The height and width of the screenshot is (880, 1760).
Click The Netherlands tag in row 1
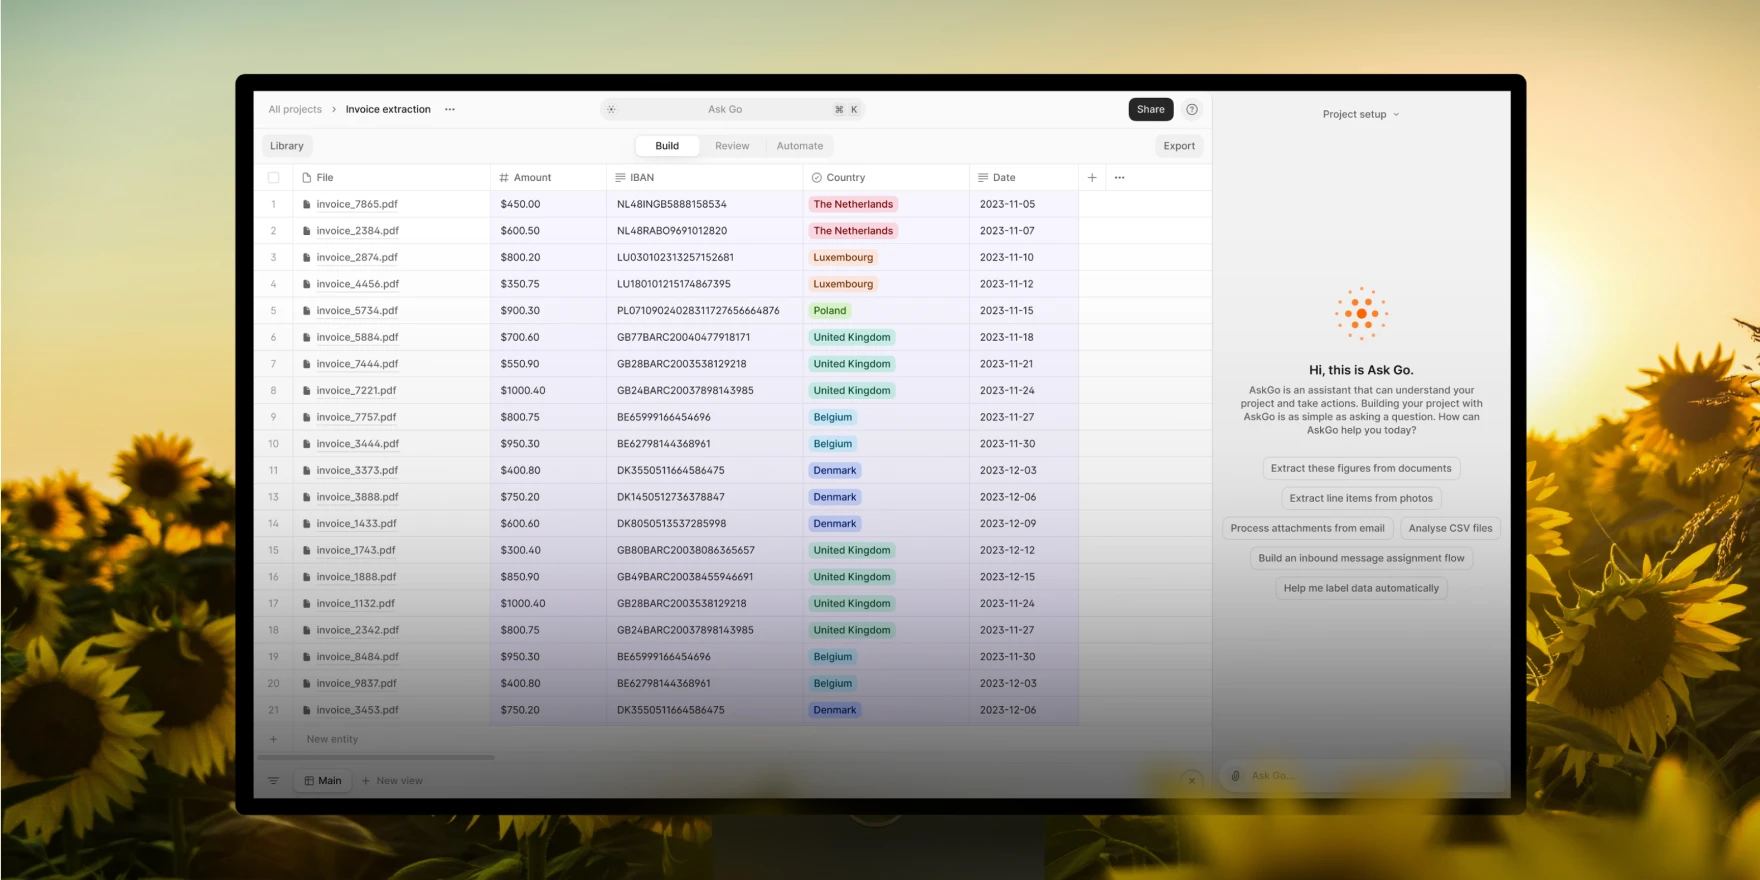click(x=853, y=204)
